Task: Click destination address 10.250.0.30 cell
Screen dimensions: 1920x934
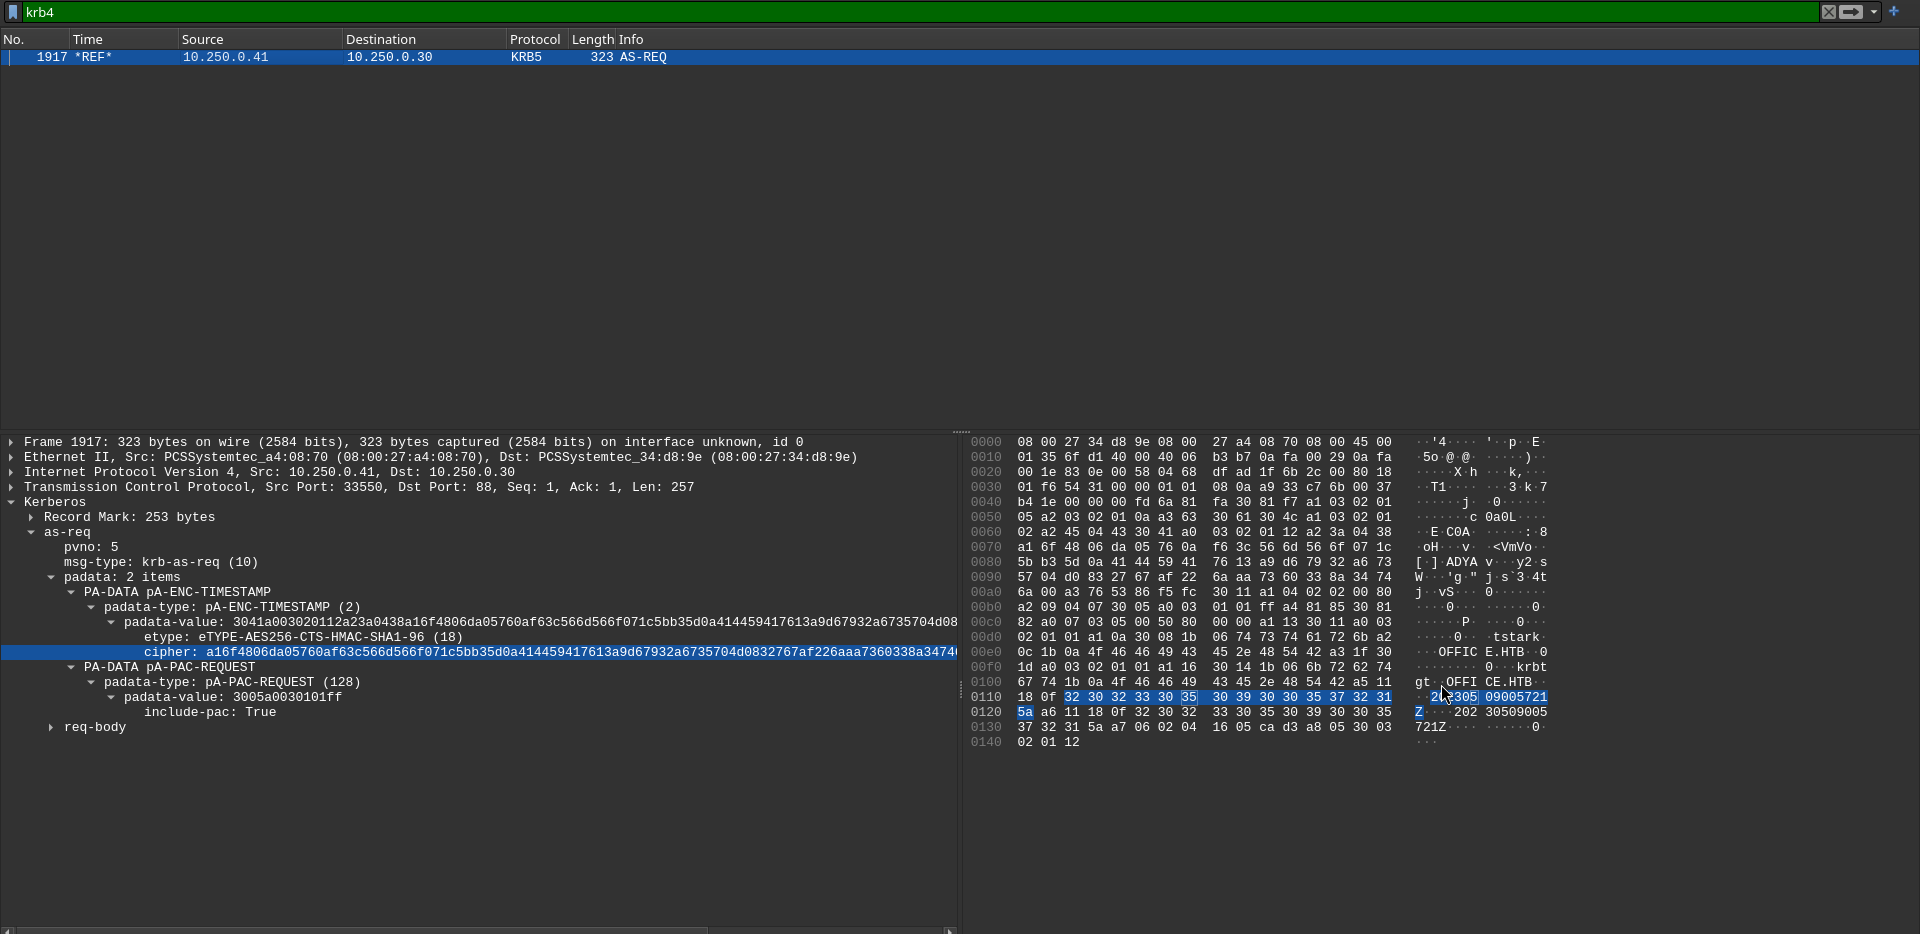Action: 389,57
